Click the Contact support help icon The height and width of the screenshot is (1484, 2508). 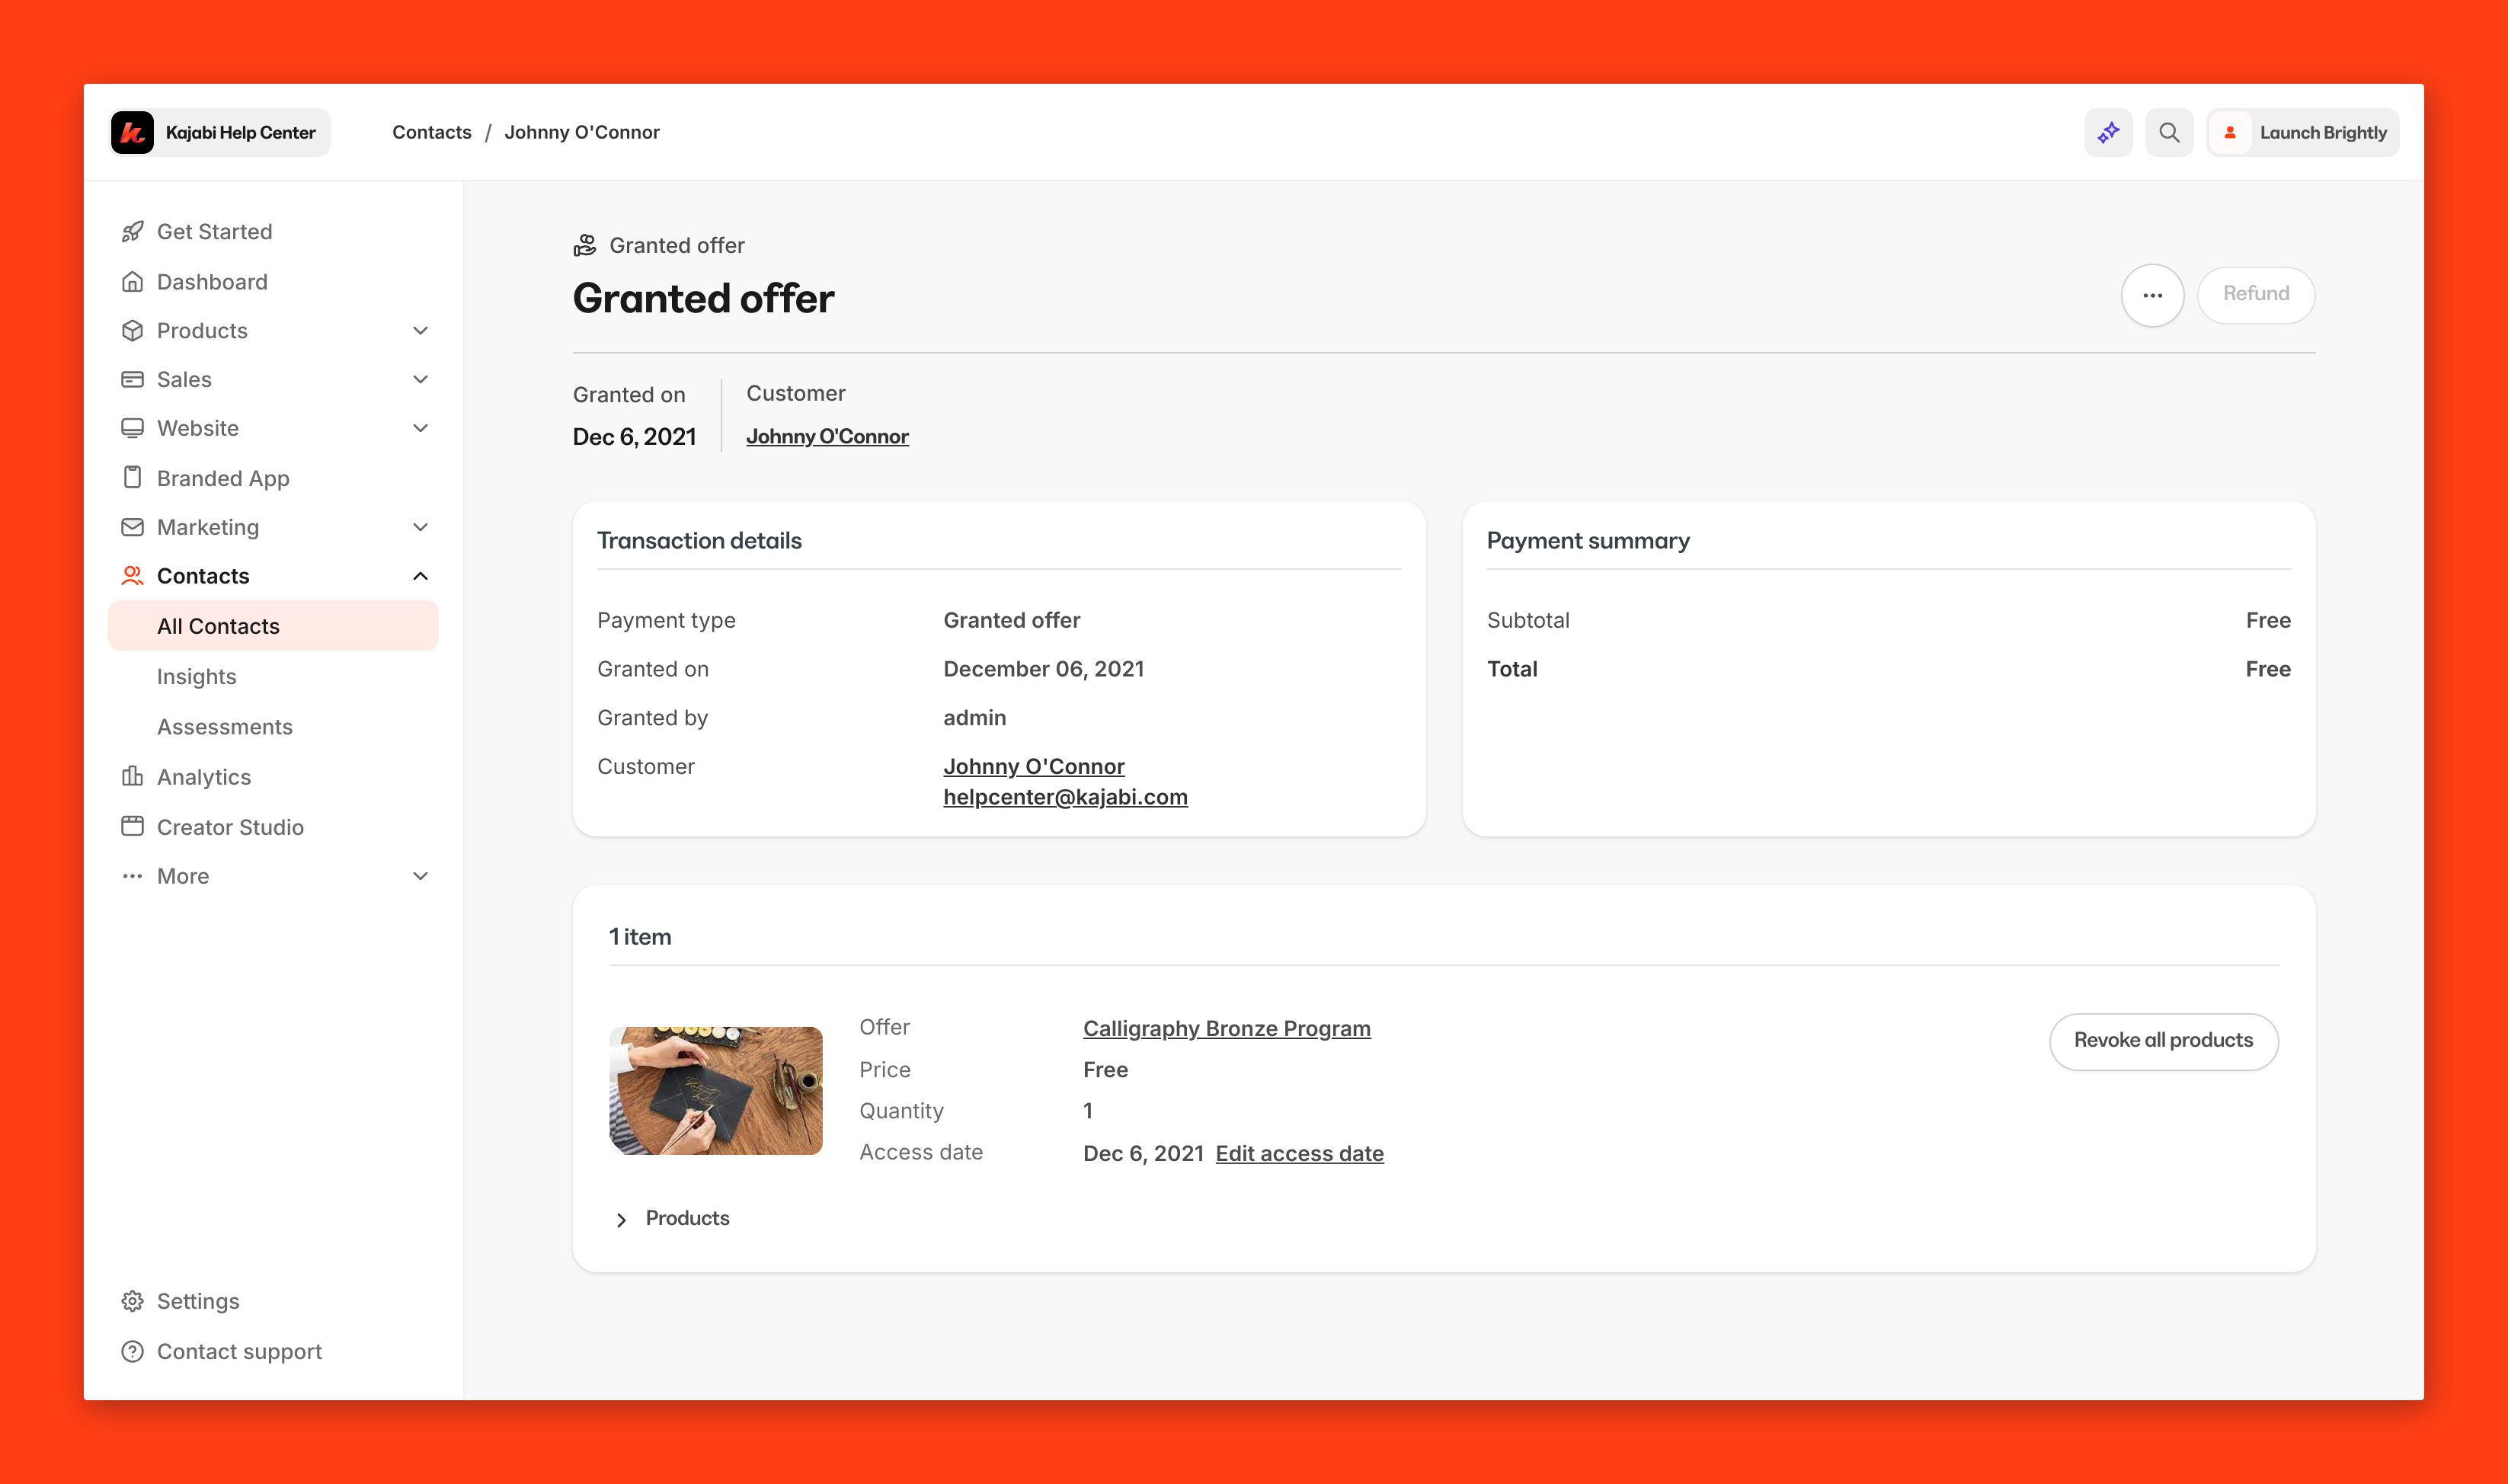coord(132,1351)
